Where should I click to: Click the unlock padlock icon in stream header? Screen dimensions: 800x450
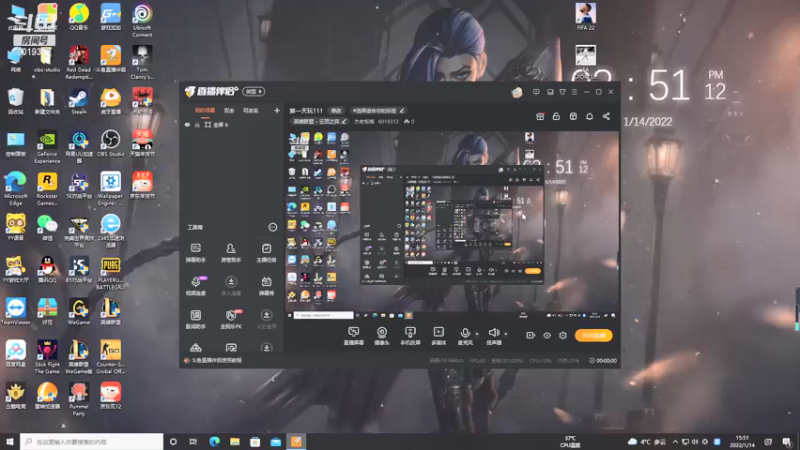click(556, 116)
